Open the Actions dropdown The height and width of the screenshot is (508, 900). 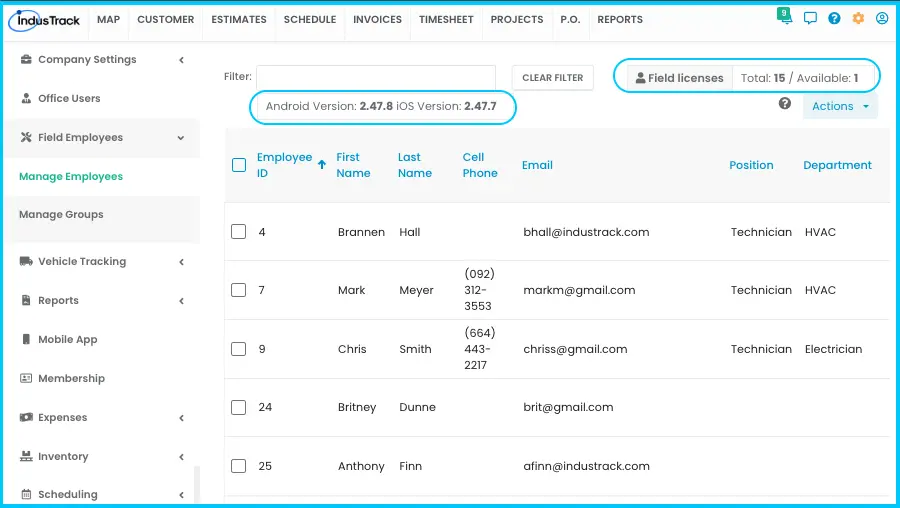pyautogui.click(x=840, y=106)
